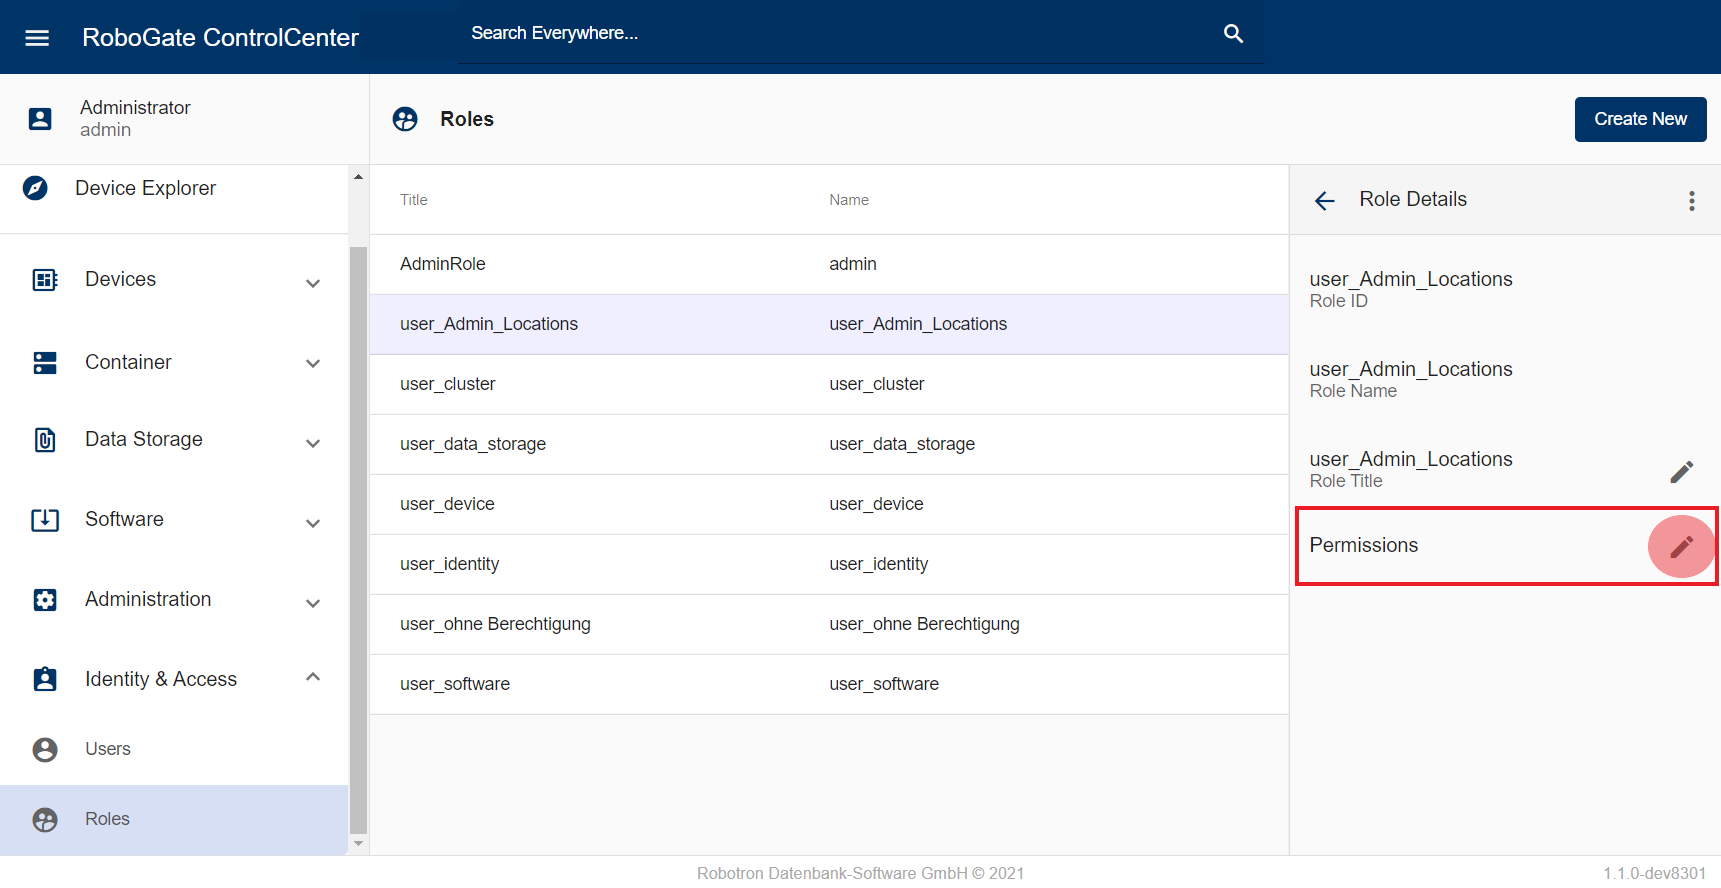
Task: Select the user_device row
Action: (x=829, y=504)
